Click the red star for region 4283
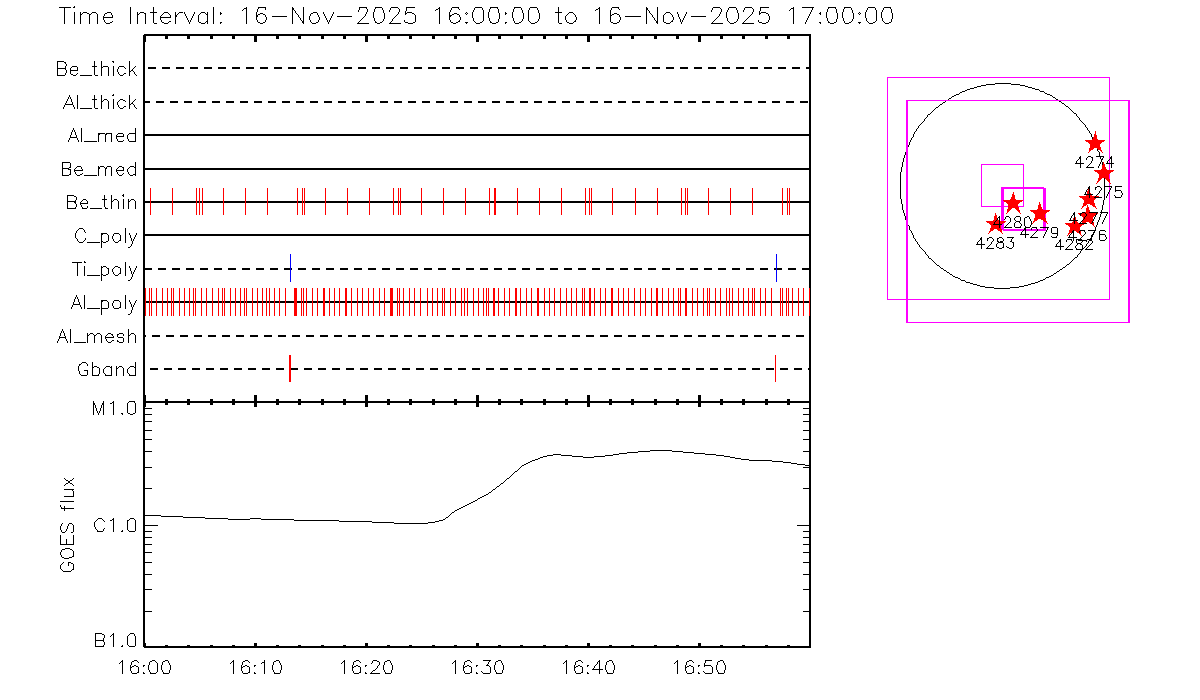Screen dimensions: 1200x700 (995, 225)
